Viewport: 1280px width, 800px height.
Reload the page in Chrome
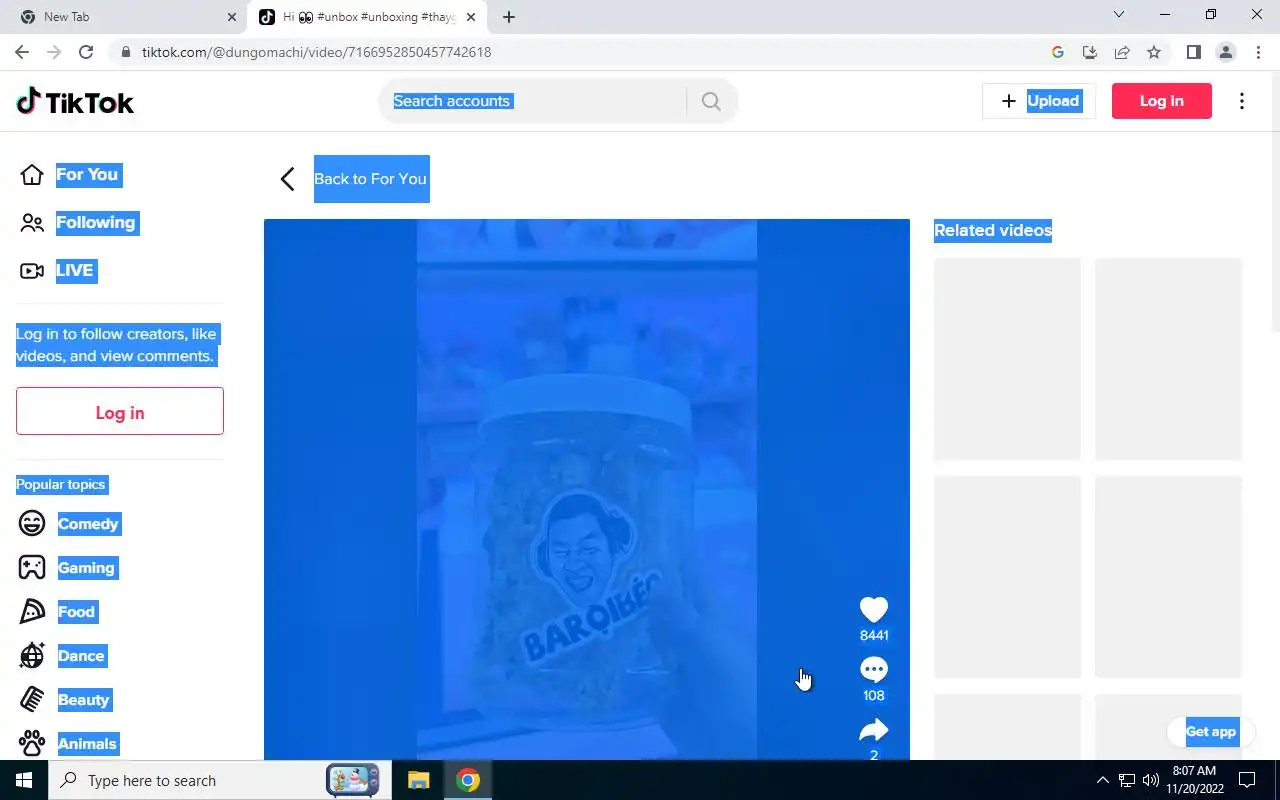pyautogui.click(x=86, y=52)
